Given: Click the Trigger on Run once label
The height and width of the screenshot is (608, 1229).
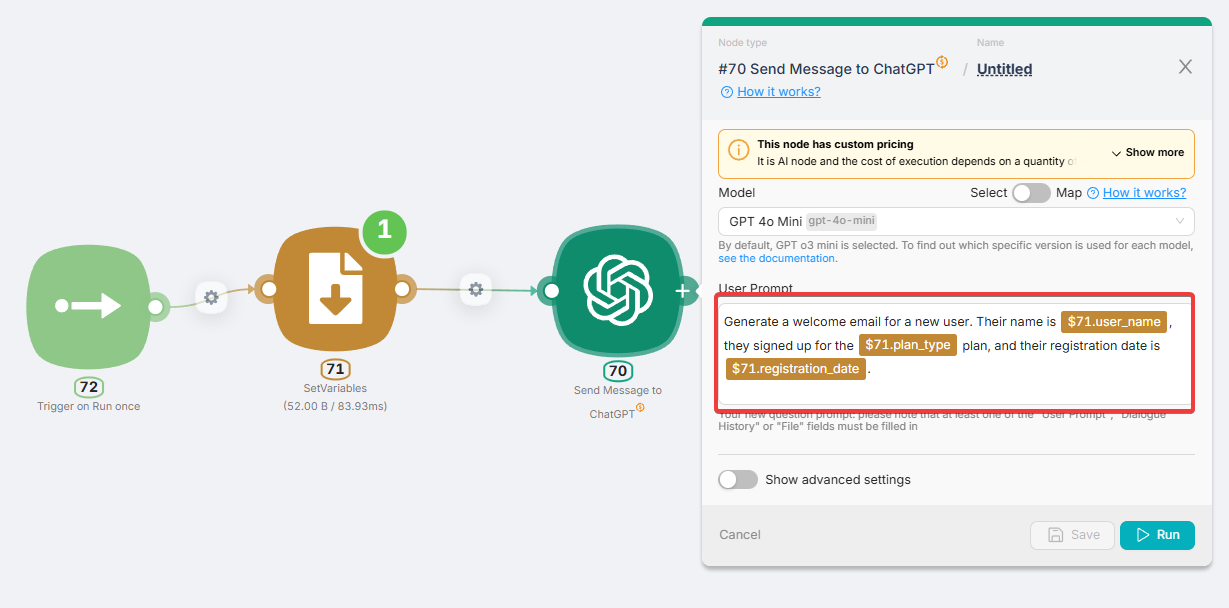Looking at the screenshot, I should (x=88, y=406).
